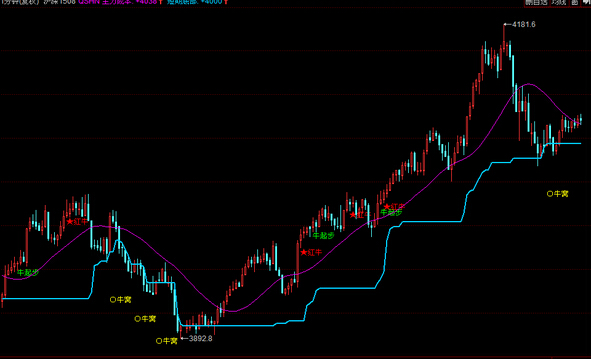This screenshot has width=592, height=360.
Task: Click the 牛窝 marker beneath the most recent candles
Action: click(557, 194)
